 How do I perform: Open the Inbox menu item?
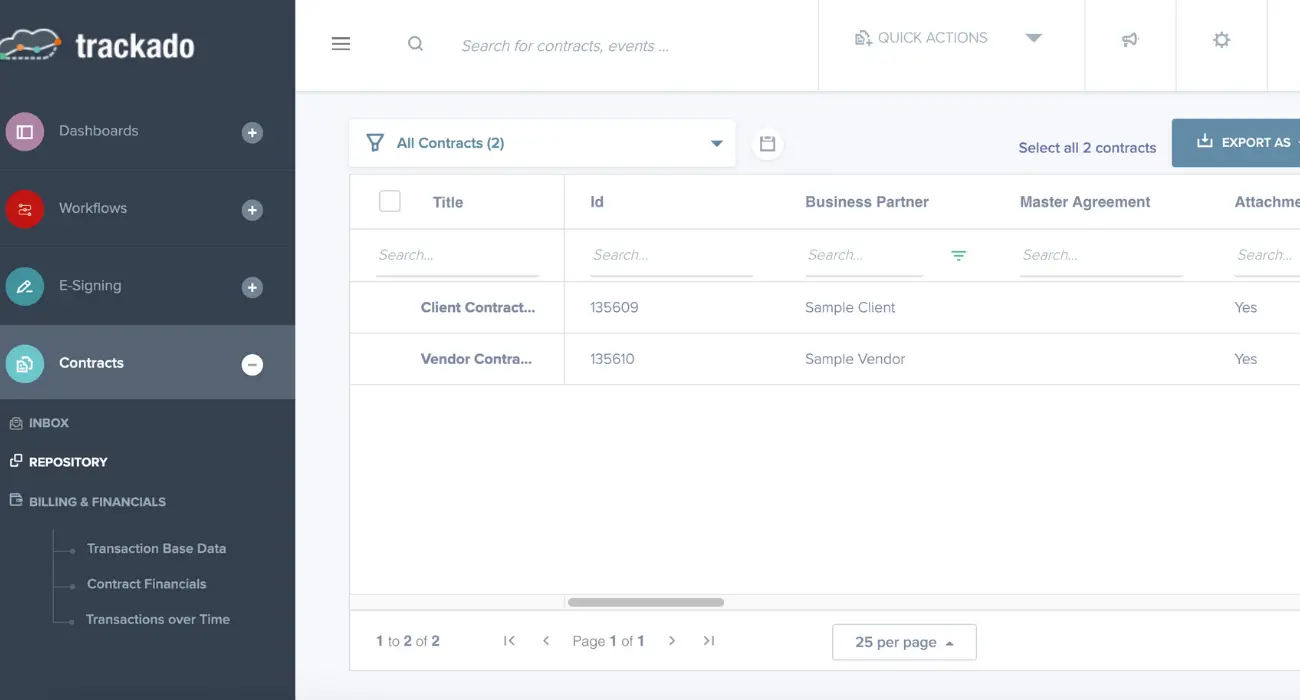click(x=48, y=423)
